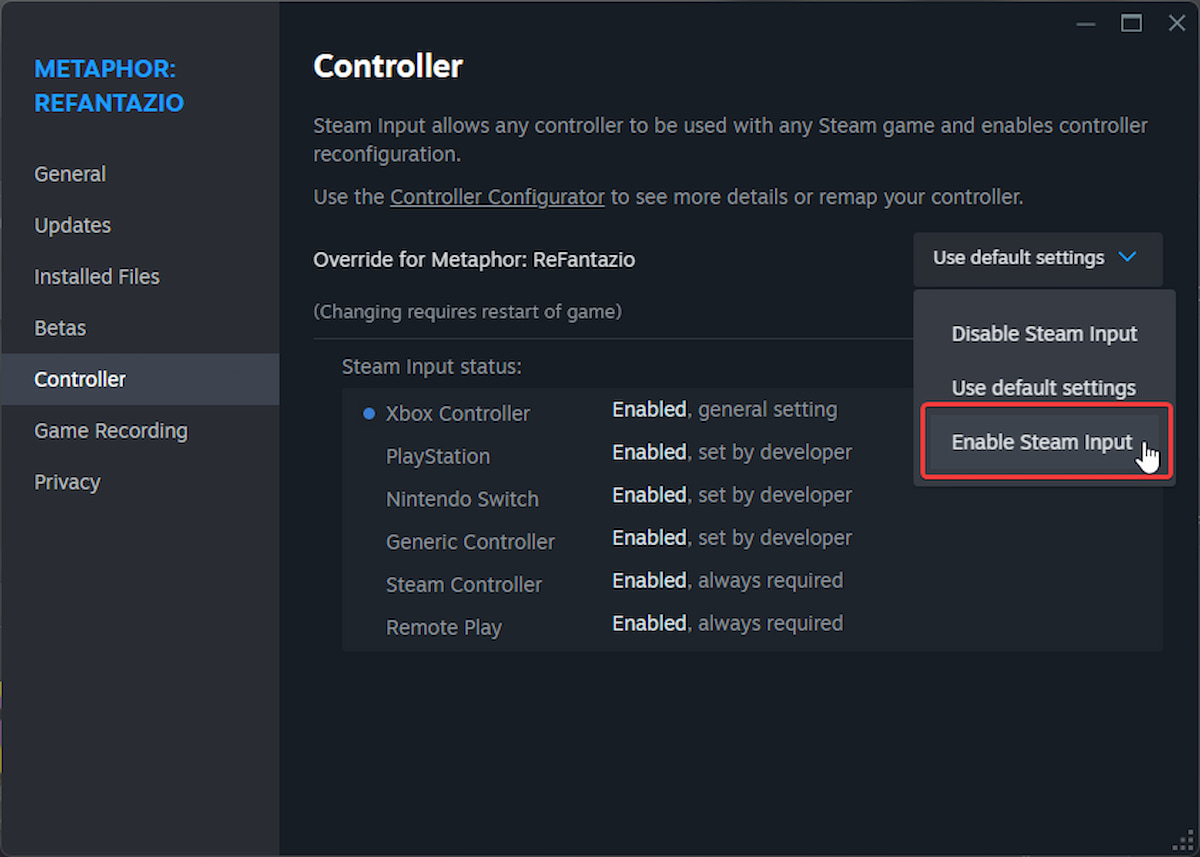Click the window resize grip
The height and width of the screenshot is (857, 1200).
[1184, 841]
